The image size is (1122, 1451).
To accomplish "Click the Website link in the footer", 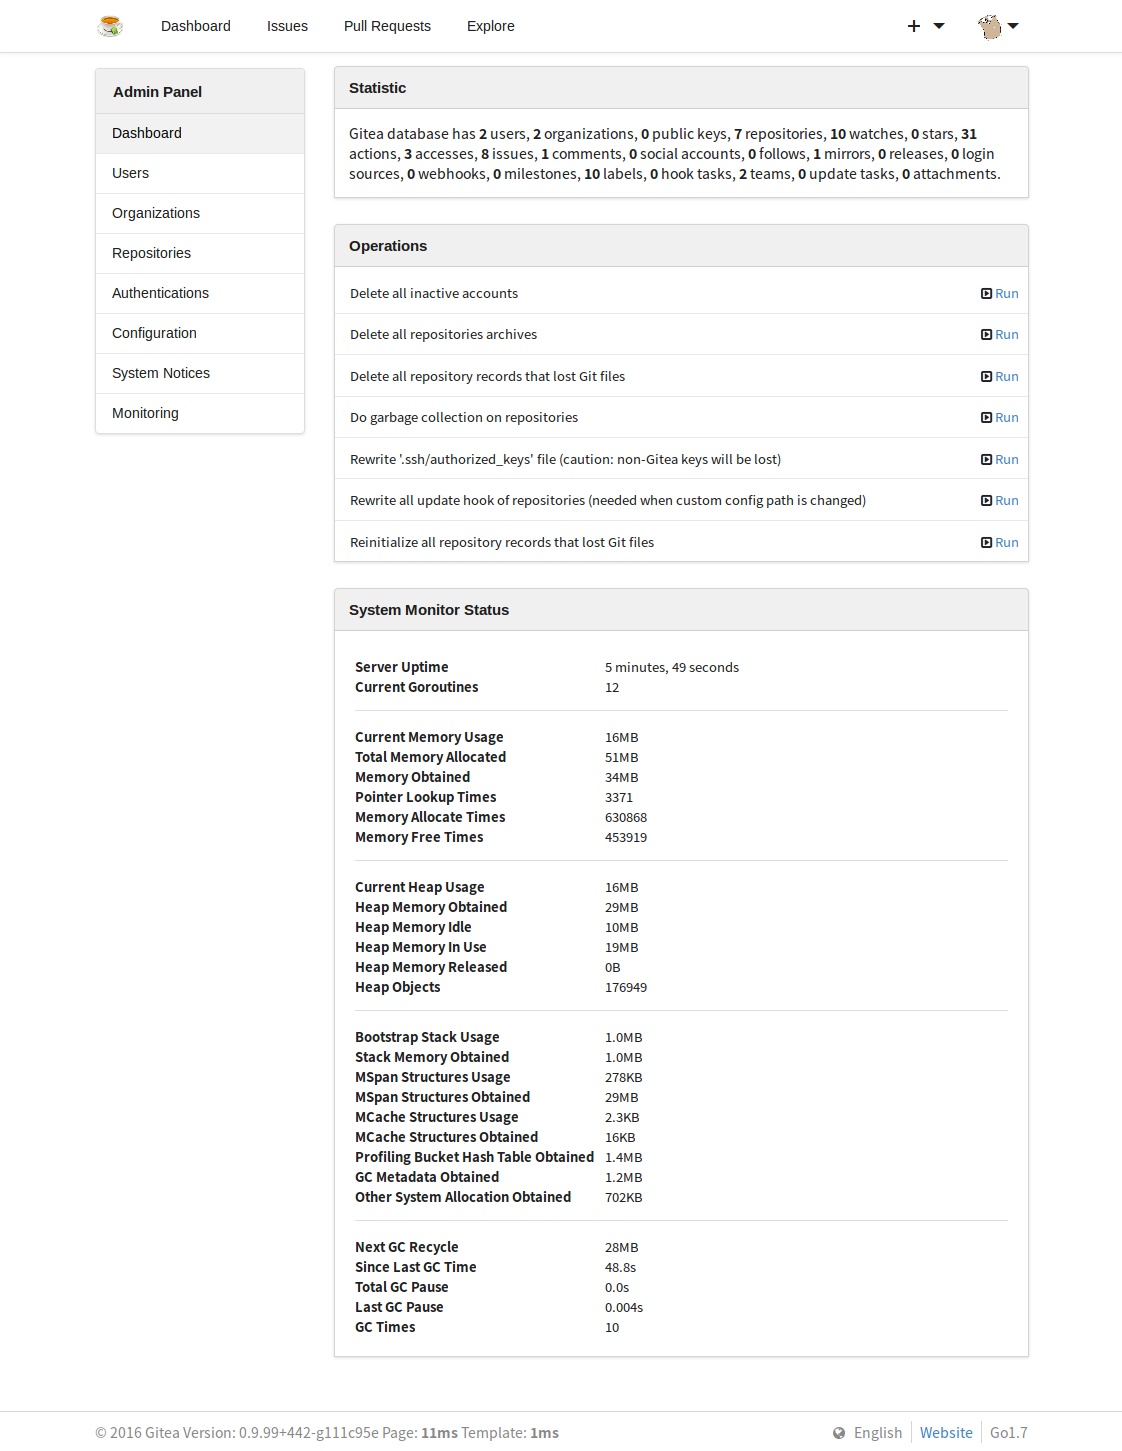I will tap(945, 1432).
